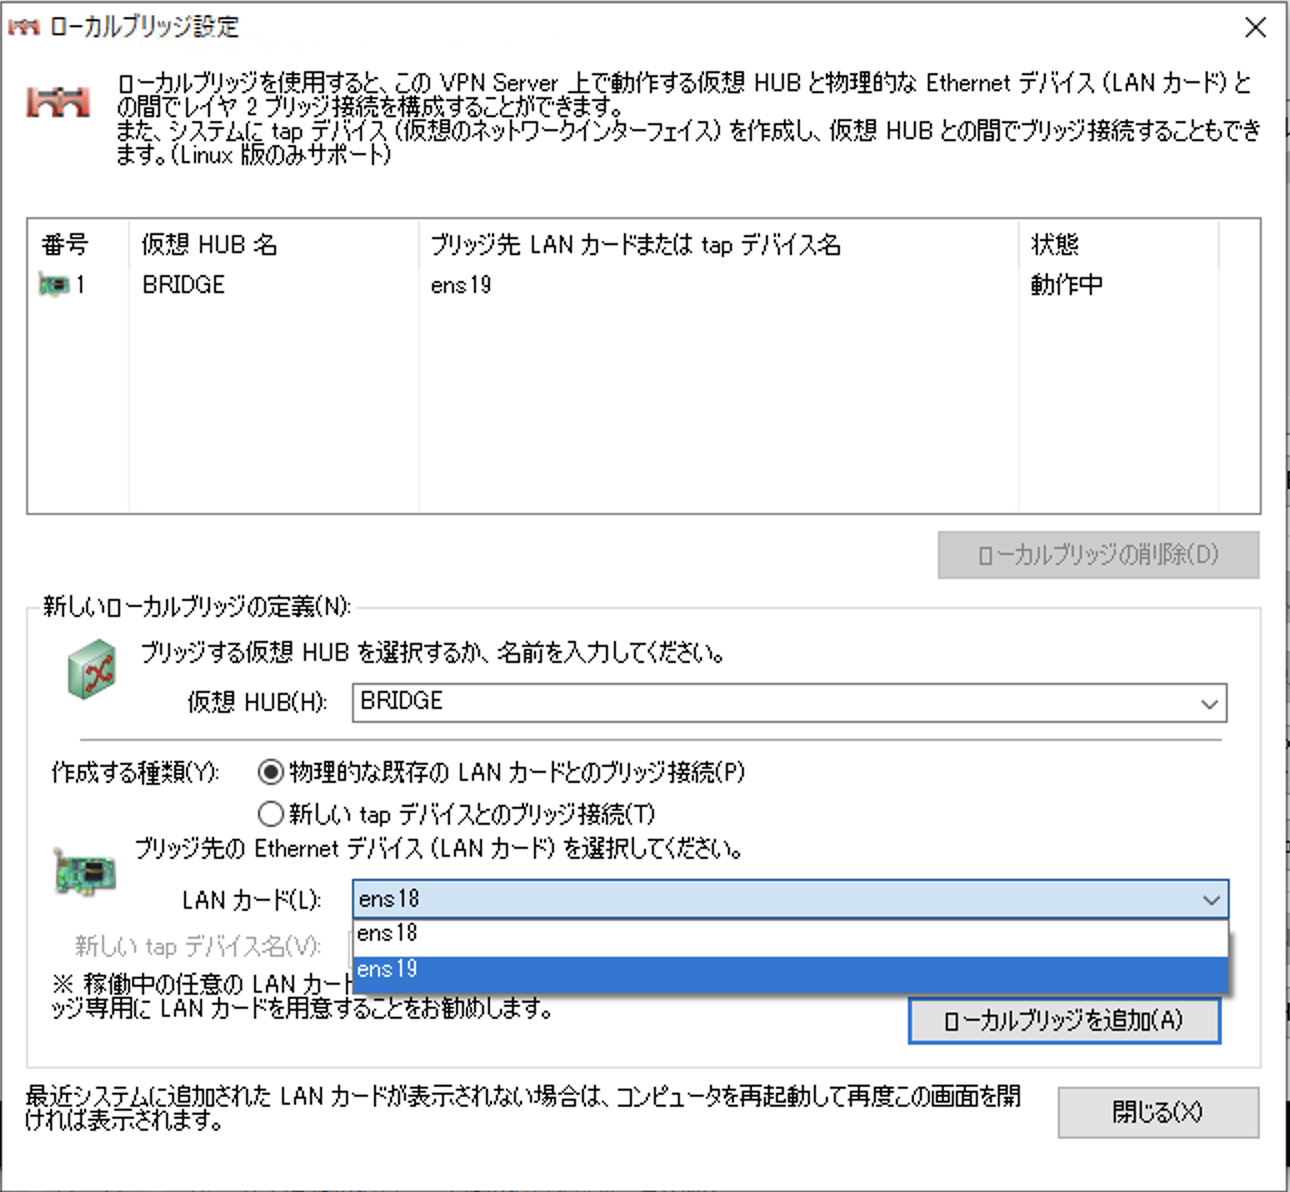Image resolution: width=1290 pixels, height=1192 pixels.
Task: Click the LAN card icon beside the Ethernet device prompt
Action: tap(84, 871)
